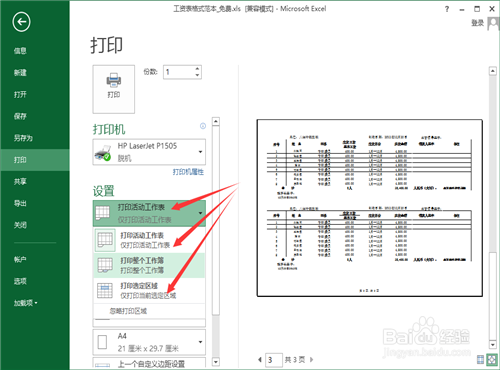Open the custom margins settings dropdown
Image resolution: width=500 pixels, height=370 pixels.
pyautogui.click(x=149, y=363)
